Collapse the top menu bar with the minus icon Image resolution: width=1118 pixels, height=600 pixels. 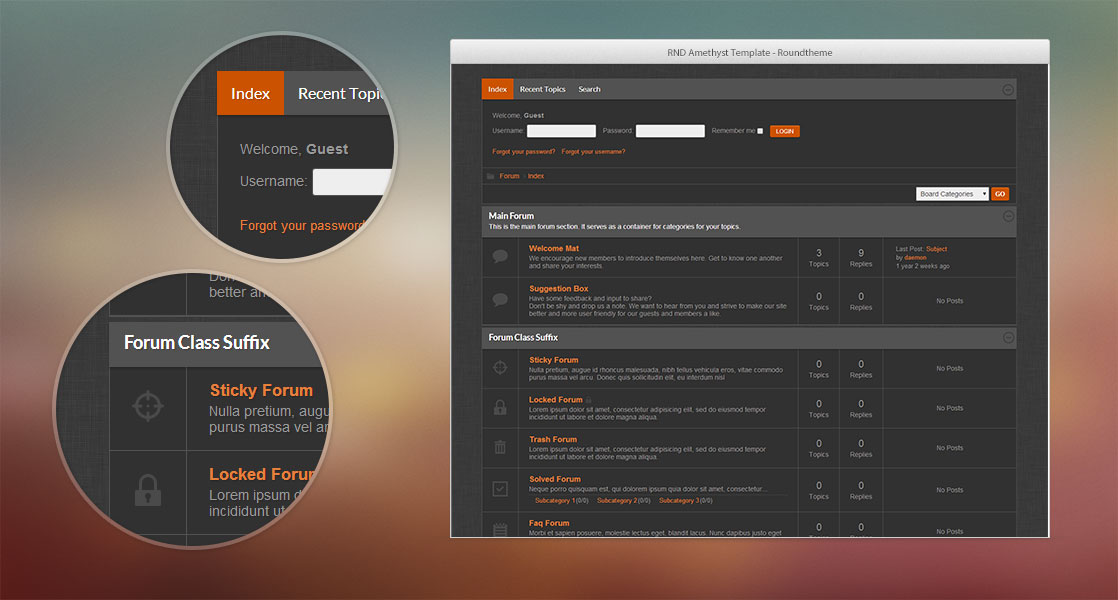point(1007,89)
